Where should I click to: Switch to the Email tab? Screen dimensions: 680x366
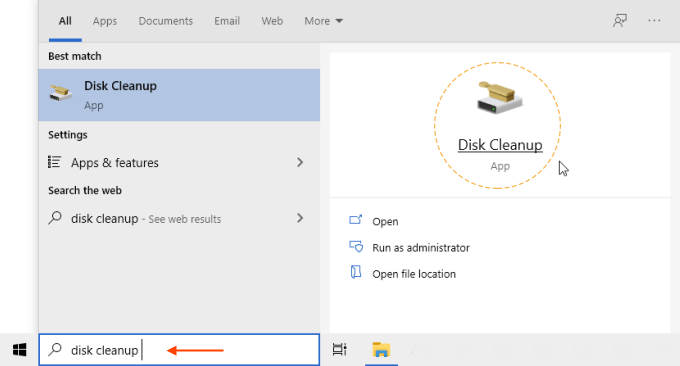227,21
